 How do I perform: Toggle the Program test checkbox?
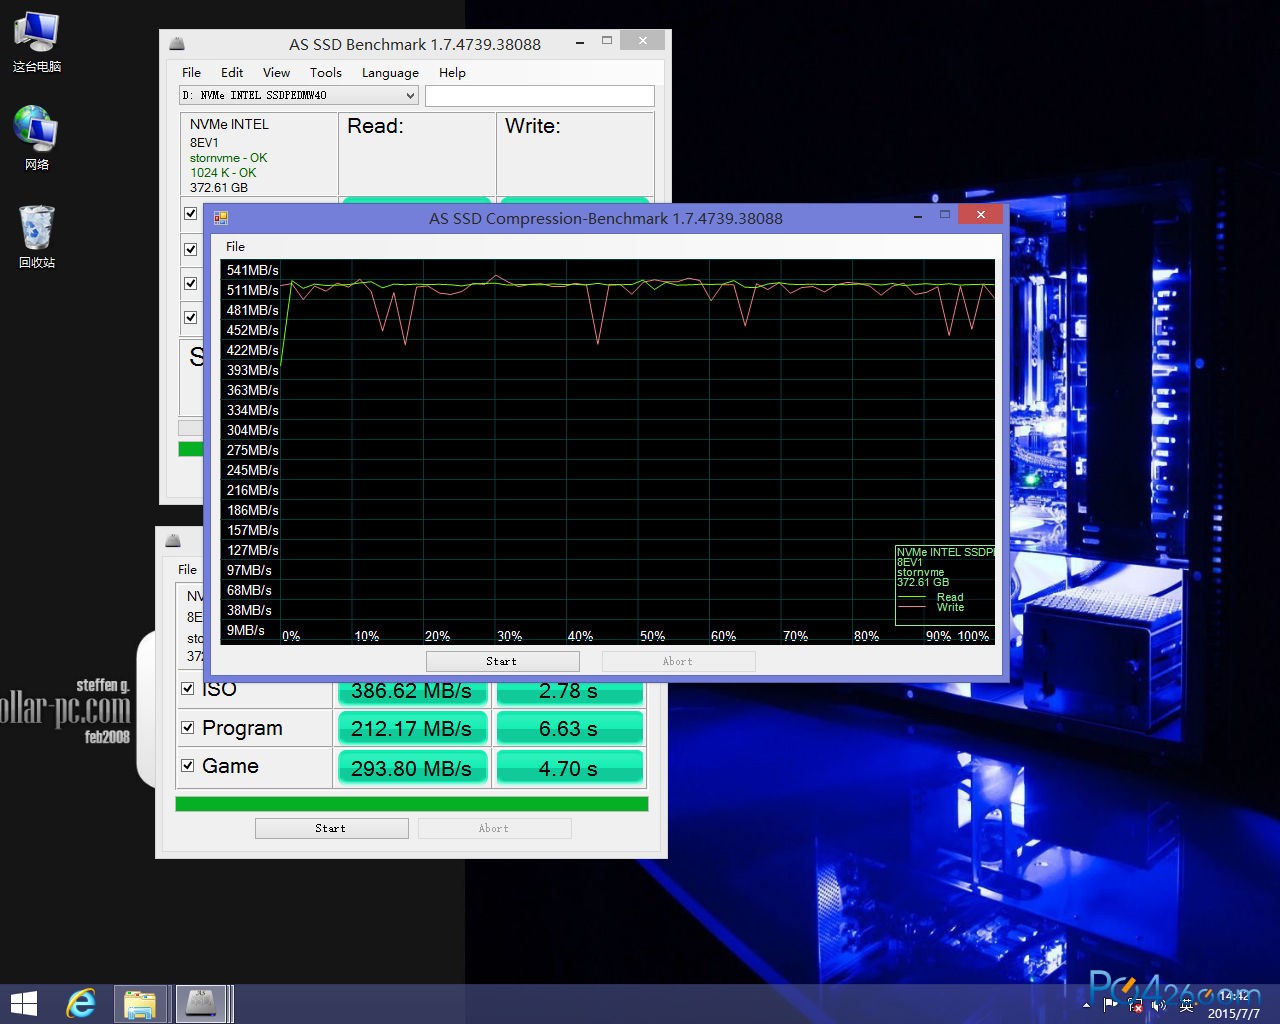coord(187,727)
